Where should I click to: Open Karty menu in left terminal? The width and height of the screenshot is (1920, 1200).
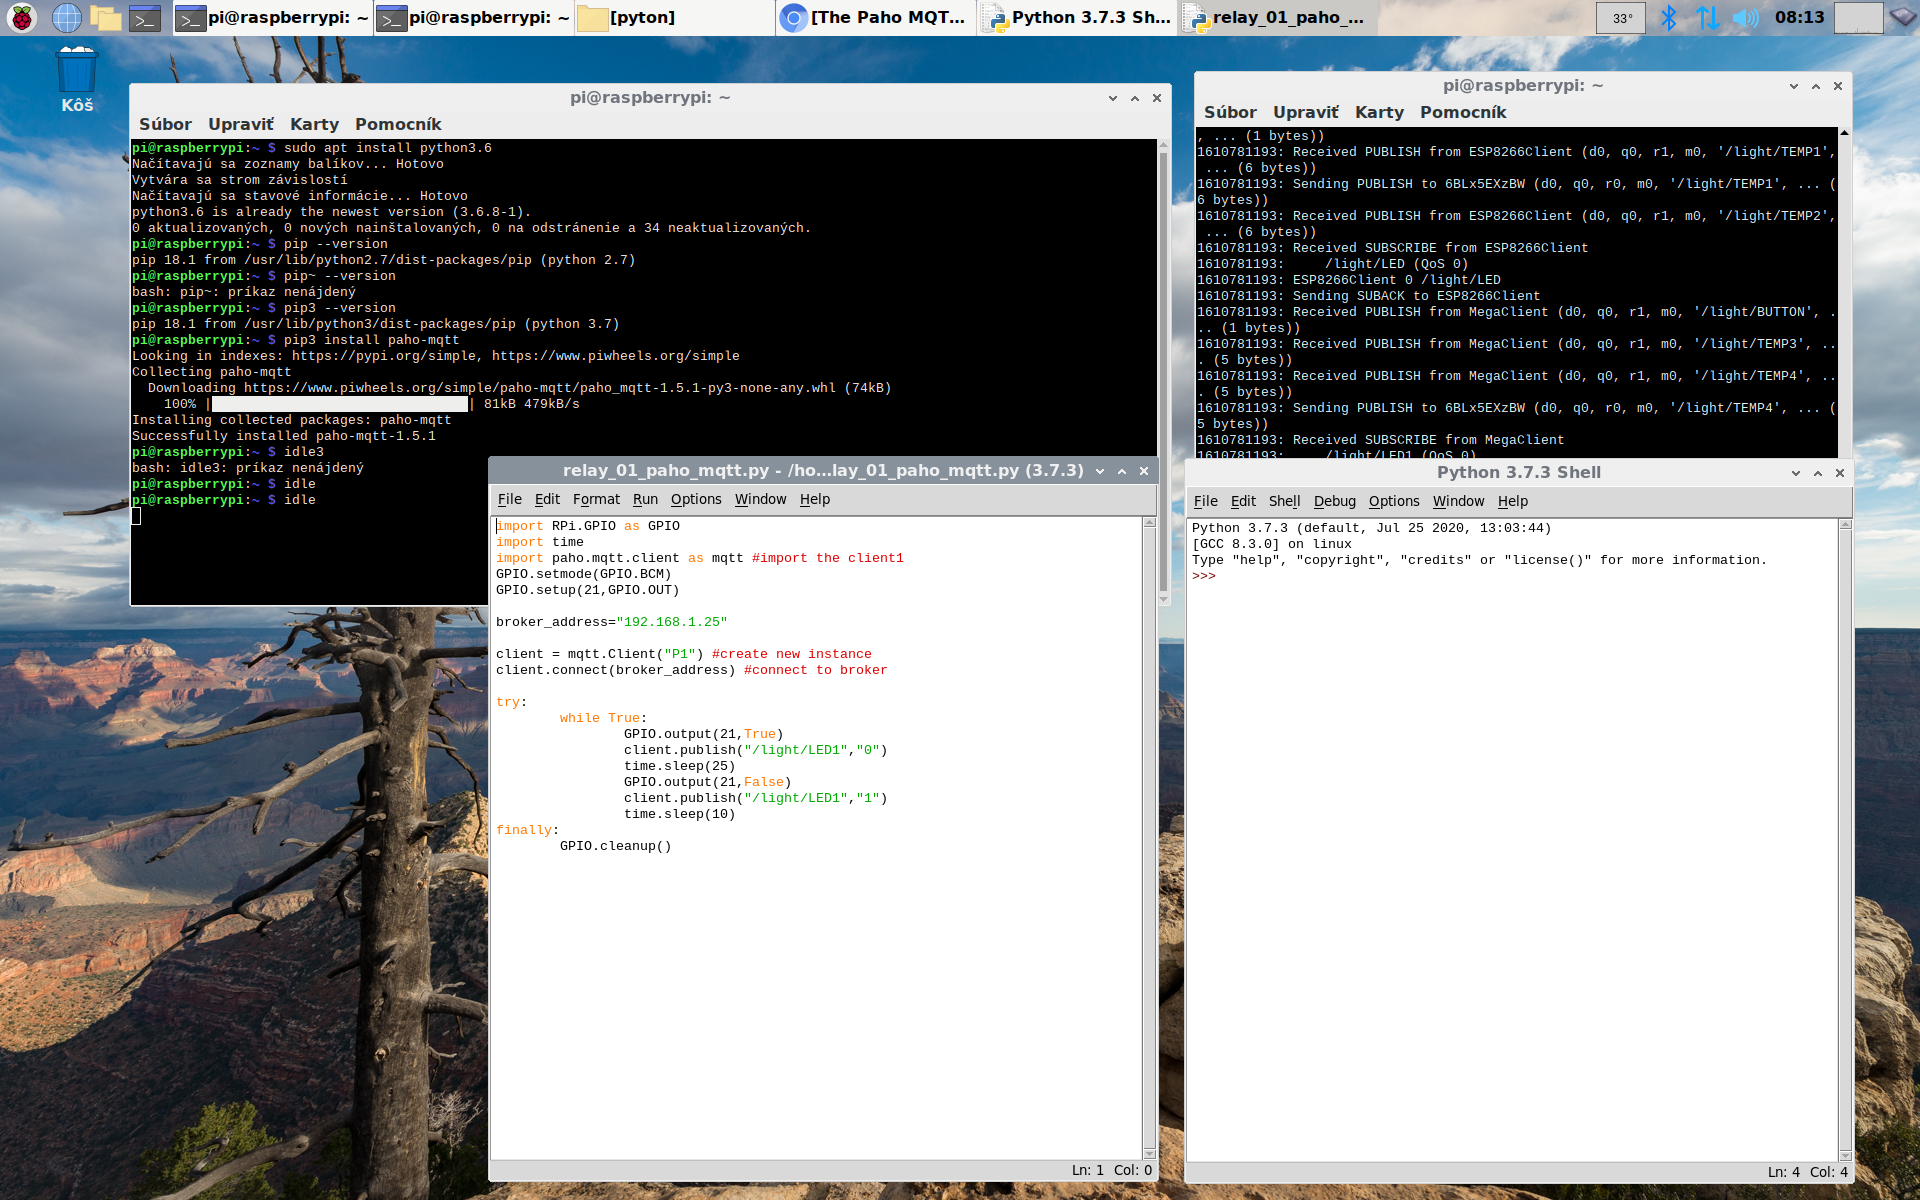point(314,124)
